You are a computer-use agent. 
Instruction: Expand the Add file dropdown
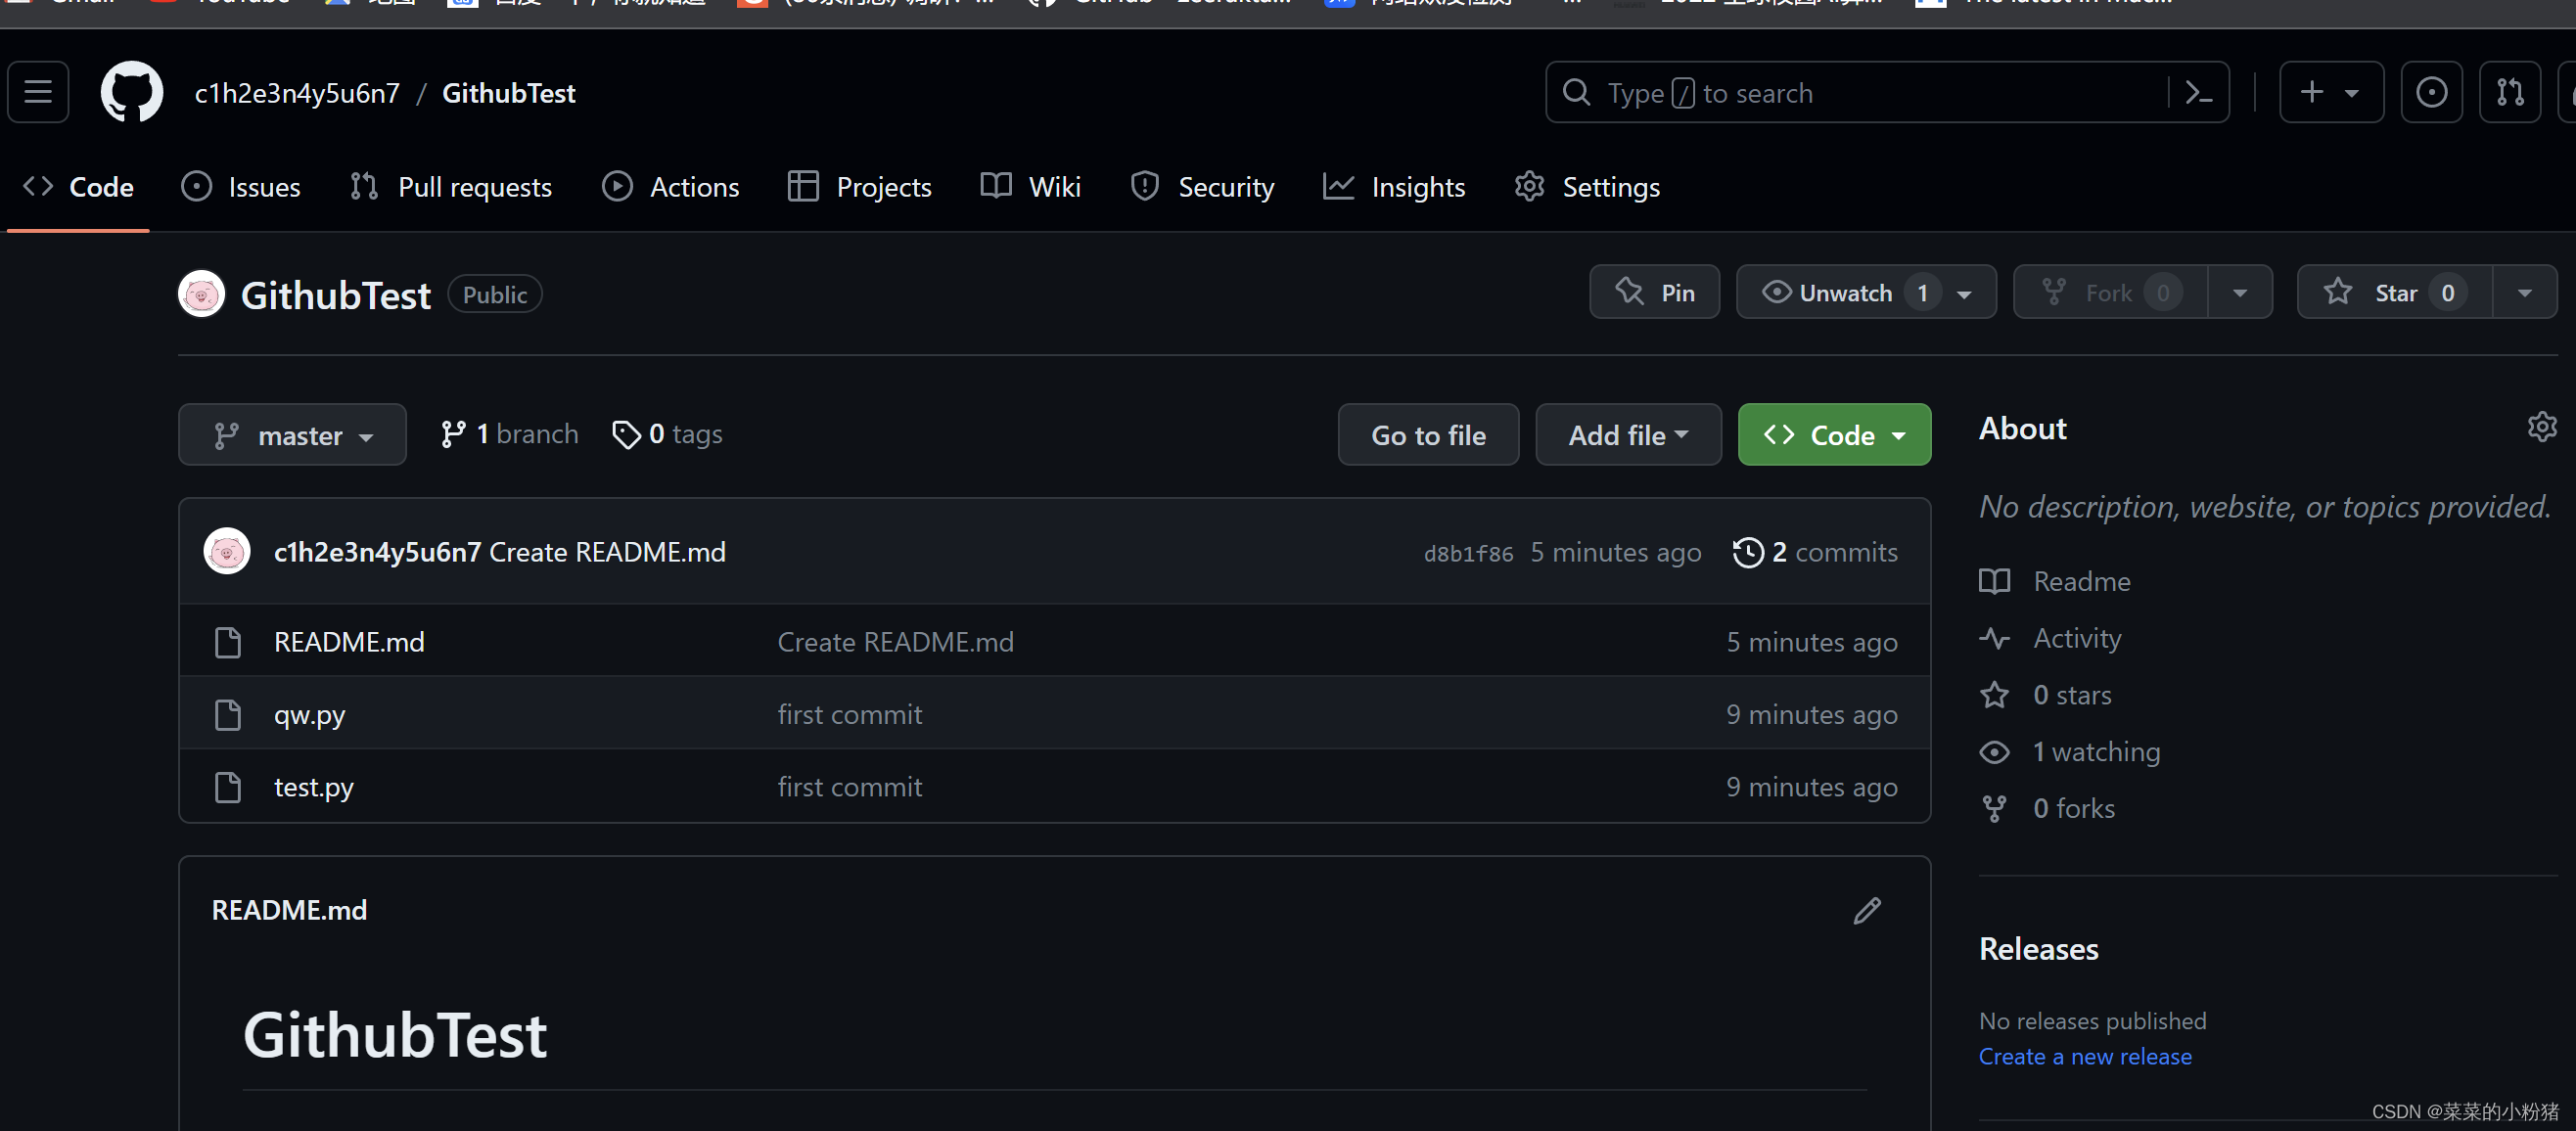click(x=1627, y=435)
